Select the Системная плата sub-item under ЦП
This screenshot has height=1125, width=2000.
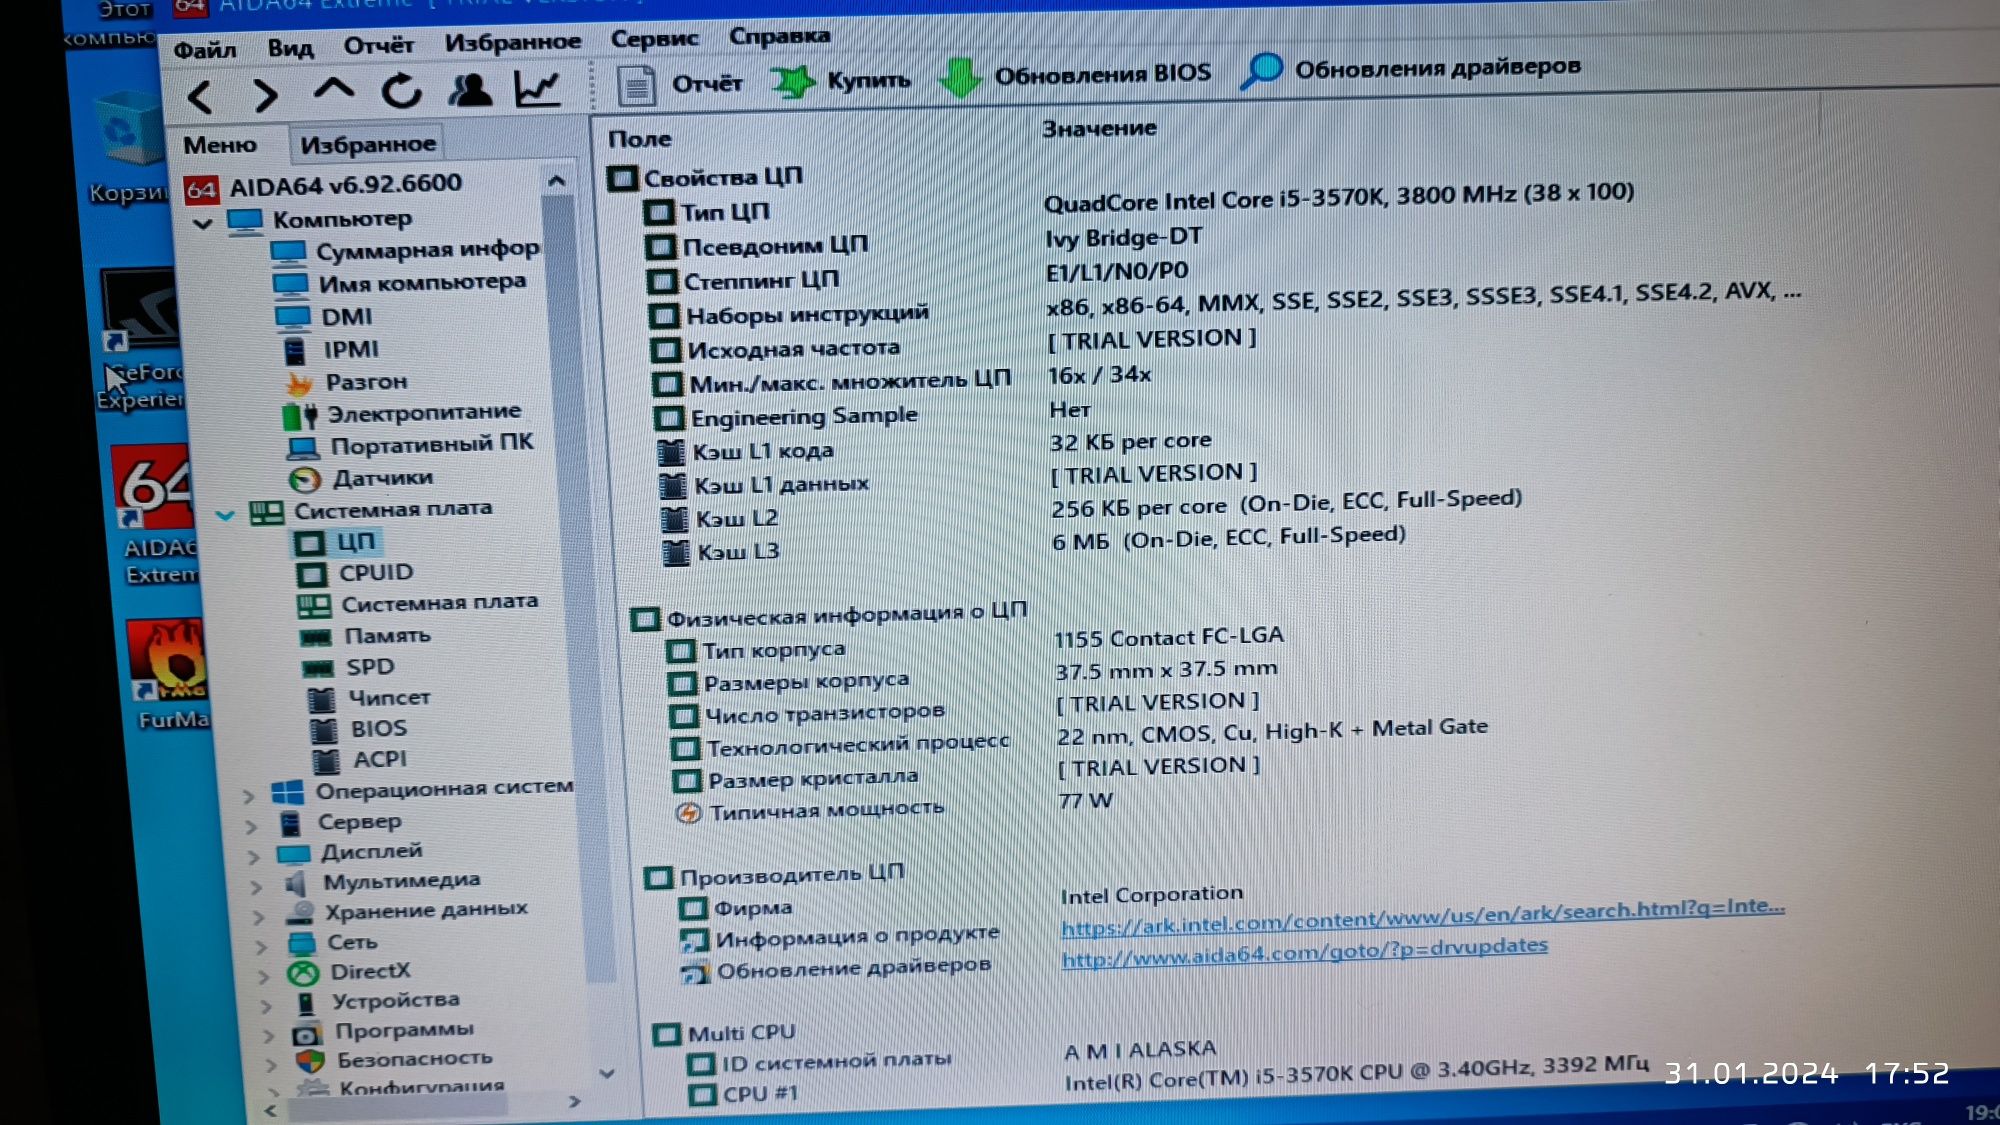tap(419, 604)
